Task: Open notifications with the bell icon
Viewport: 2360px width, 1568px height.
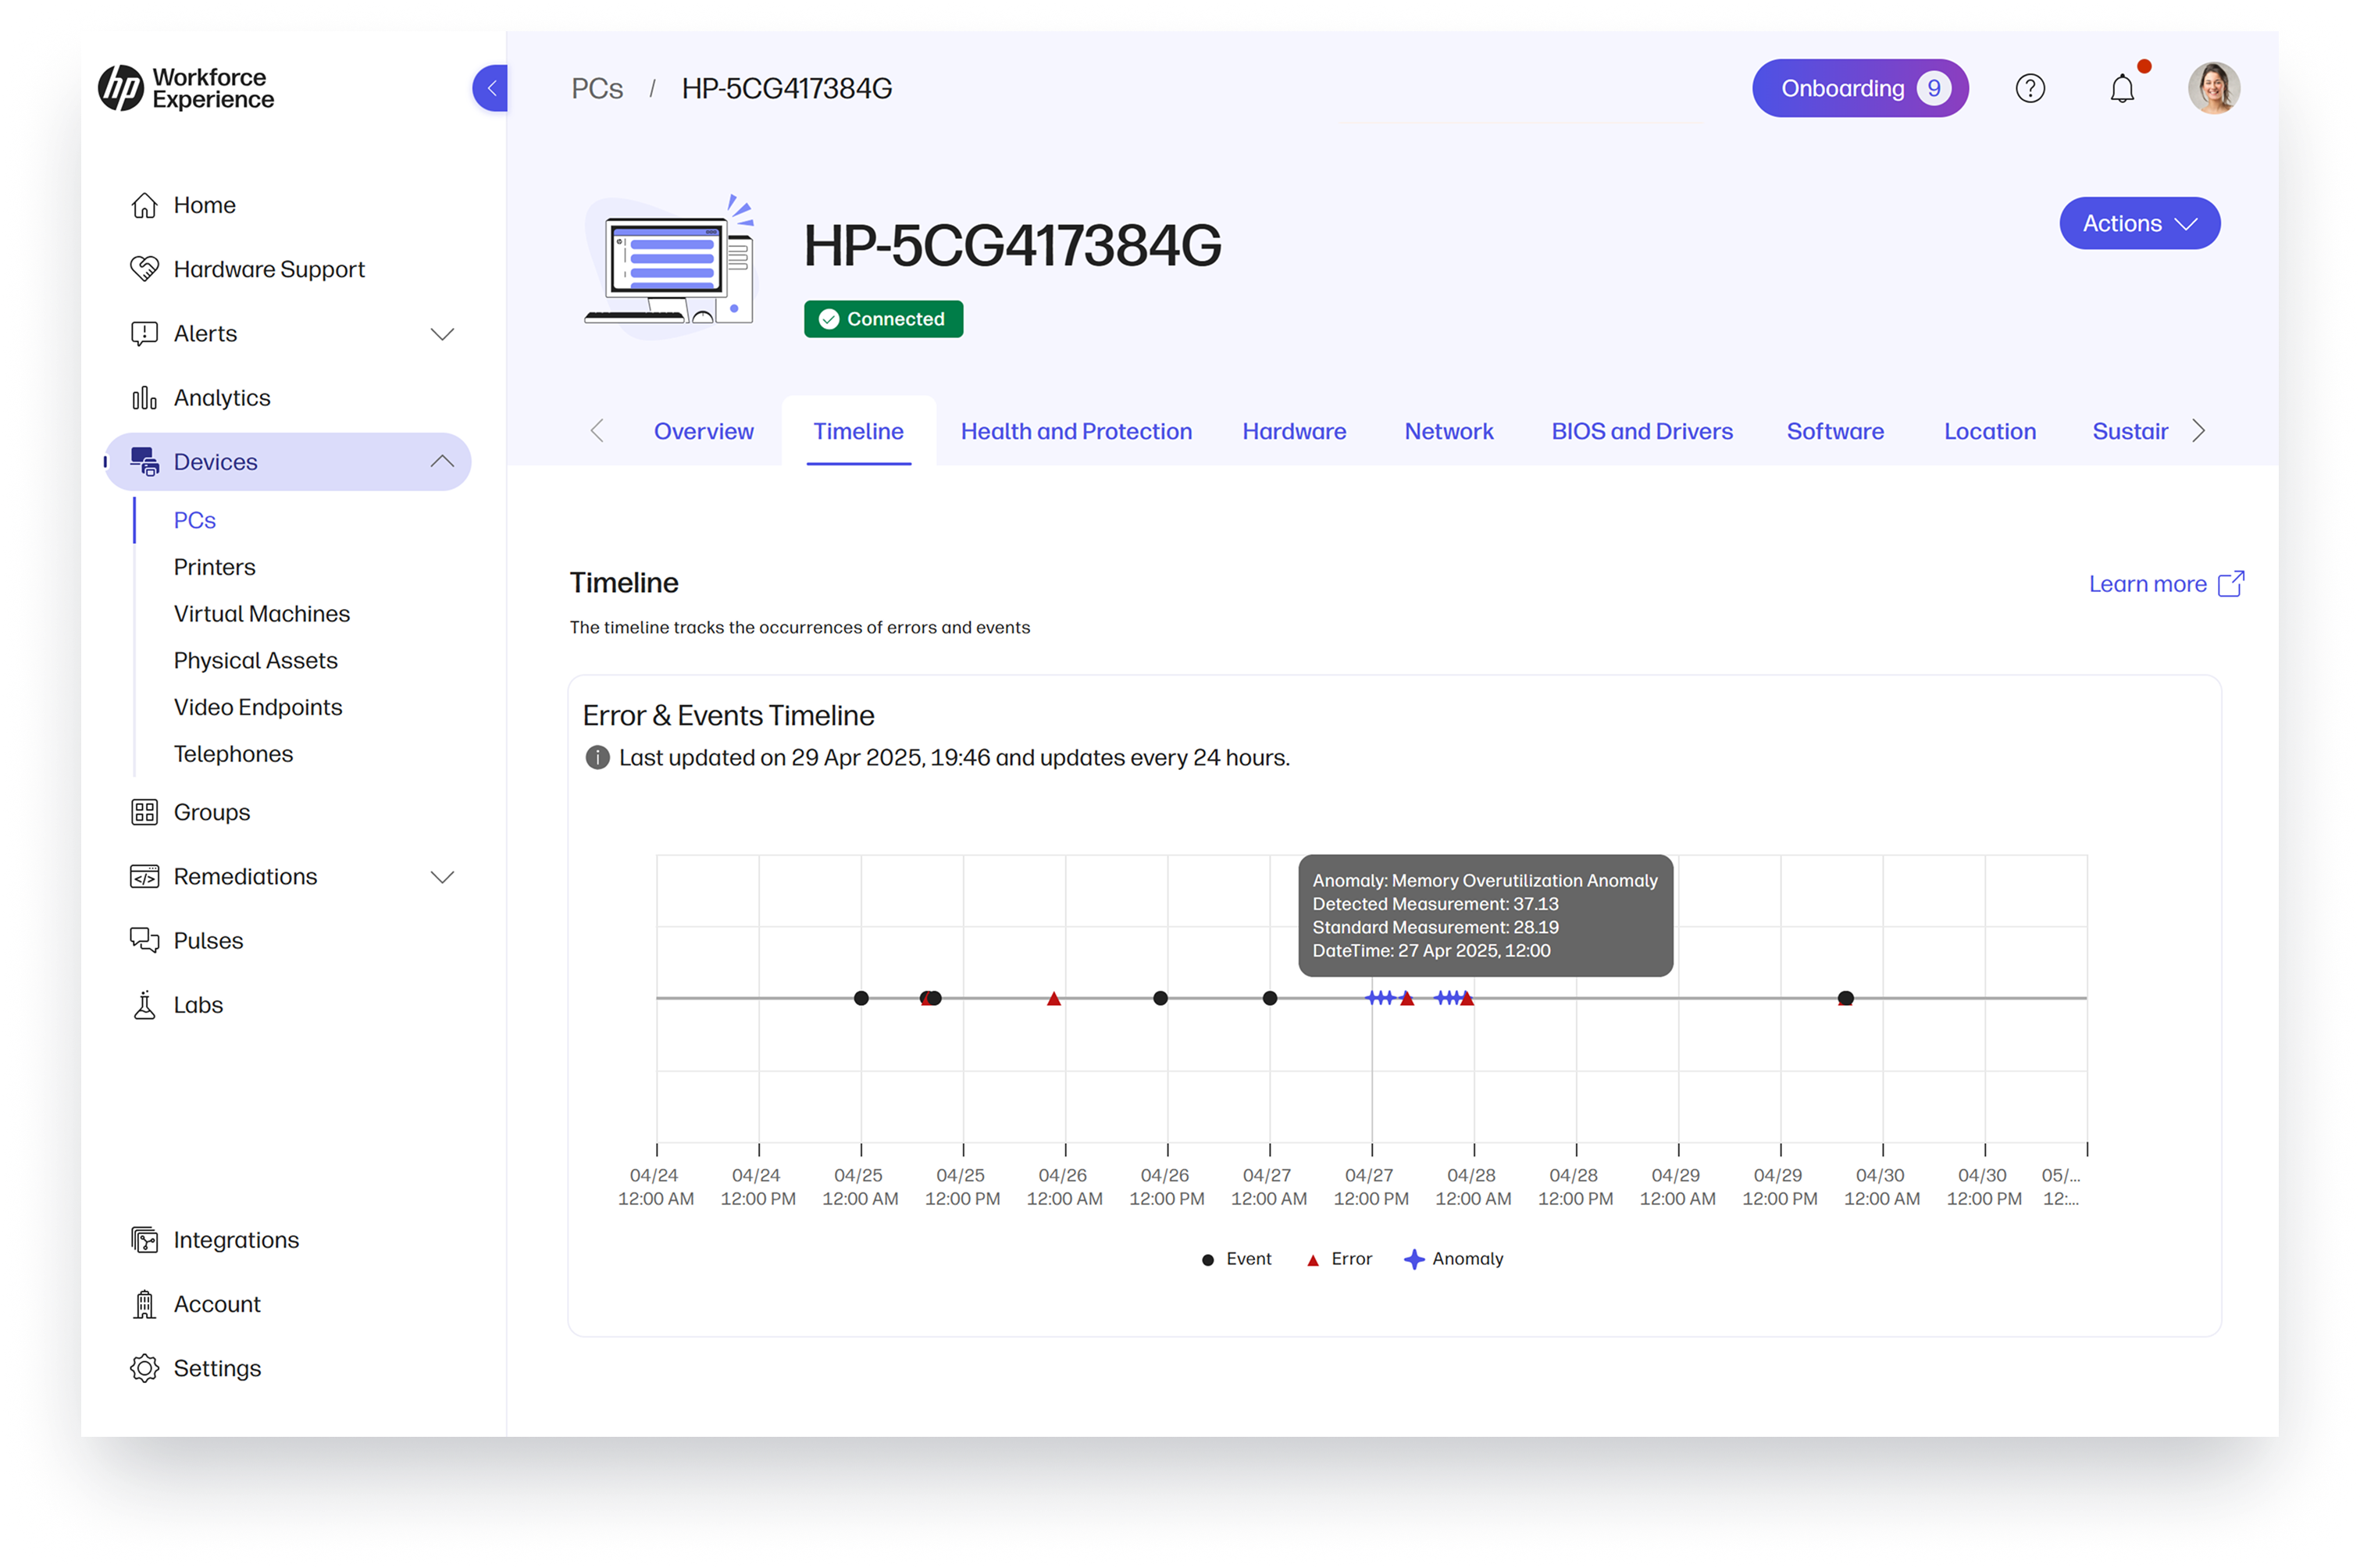Action: click(2121, 88)
